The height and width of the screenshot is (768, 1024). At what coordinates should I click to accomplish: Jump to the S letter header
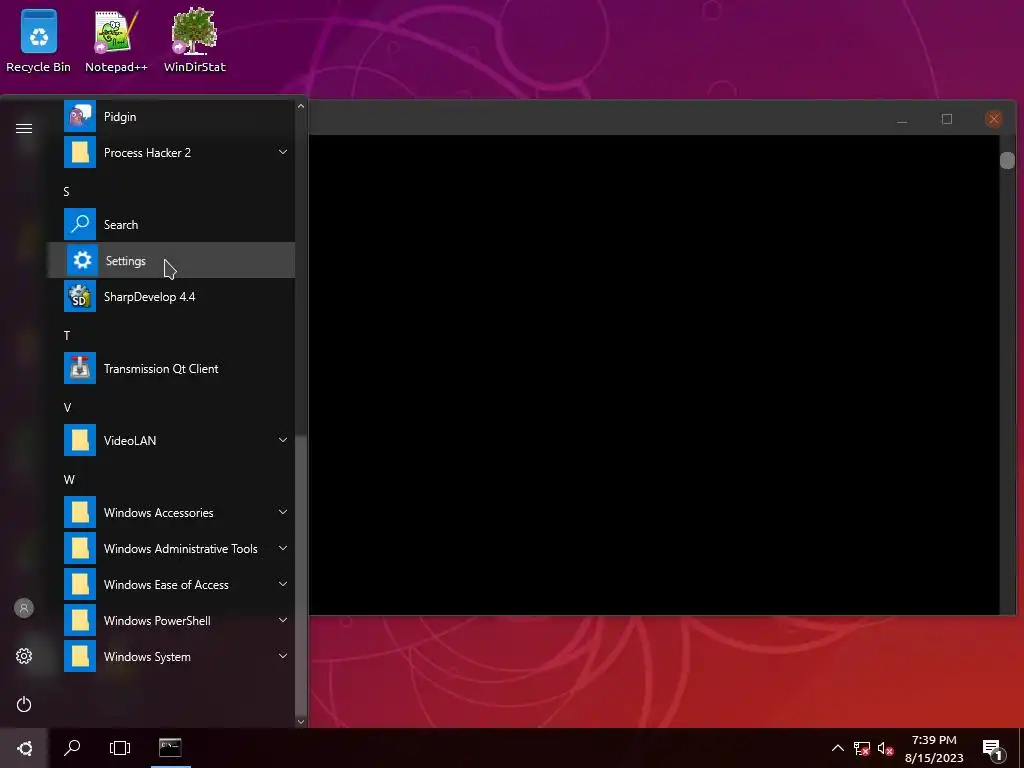(x=66, y=191)
